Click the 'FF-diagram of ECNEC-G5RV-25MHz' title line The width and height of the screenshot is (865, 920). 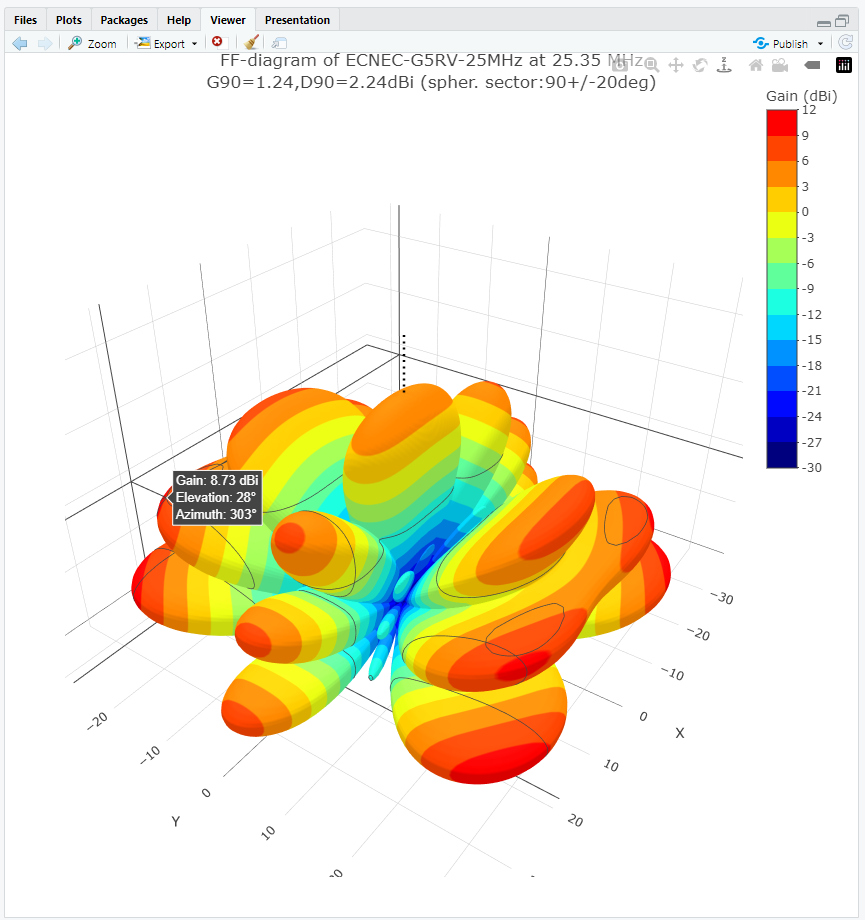pos(431,60)
